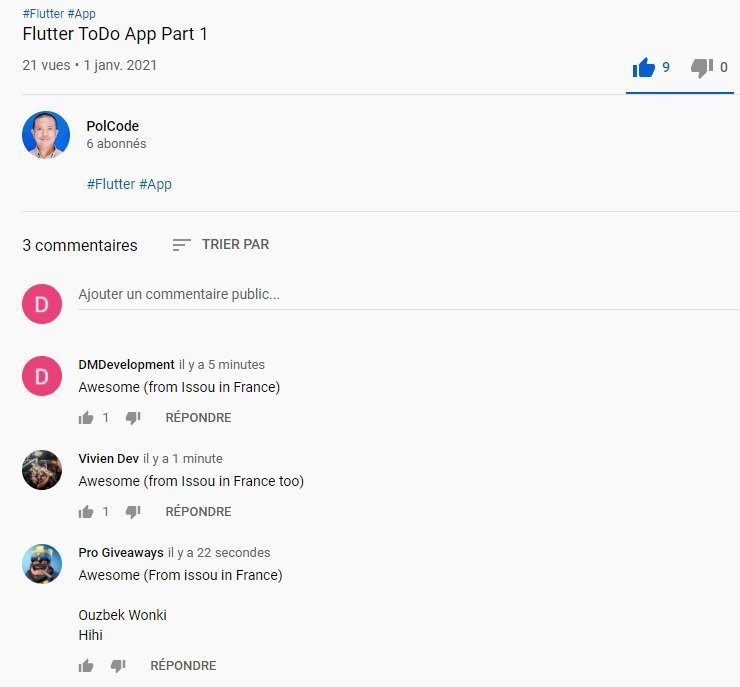Open the PolCode channel name link

pyautogui.click(x=112, y=126)
